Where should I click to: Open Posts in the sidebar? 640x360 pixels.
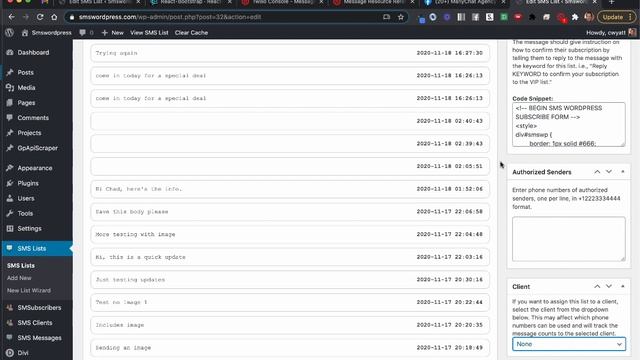click(25, 73)
